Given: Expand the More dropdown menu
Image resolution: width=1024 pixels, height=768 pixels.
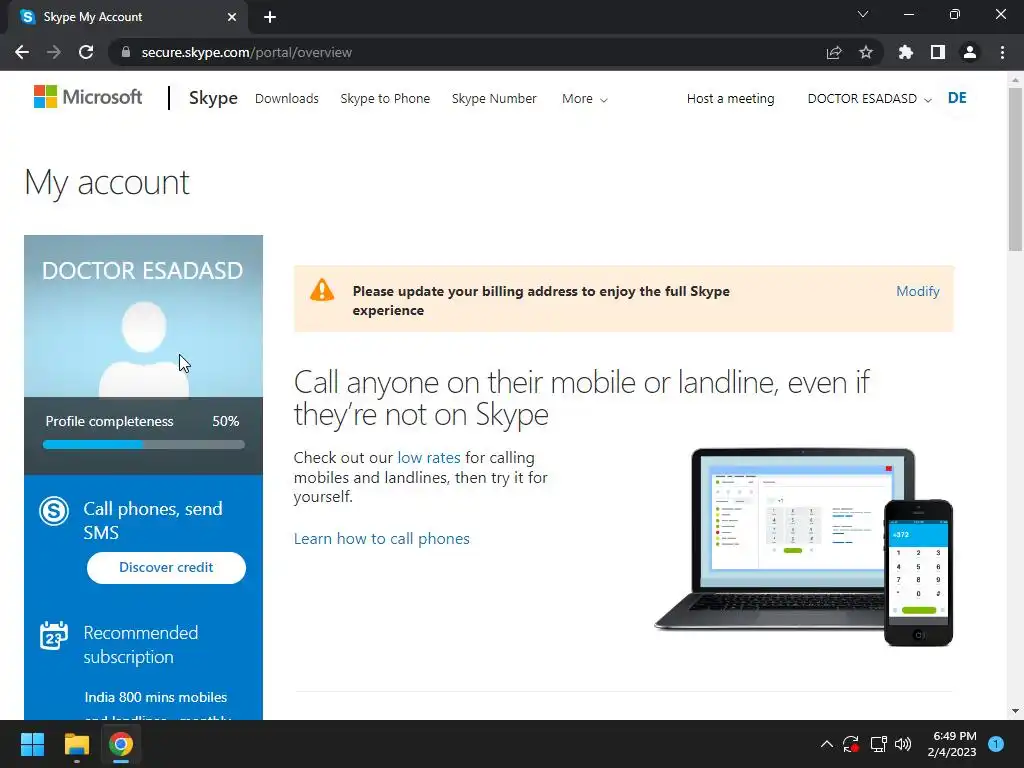Looking at the screenshot, I should 584,99.
